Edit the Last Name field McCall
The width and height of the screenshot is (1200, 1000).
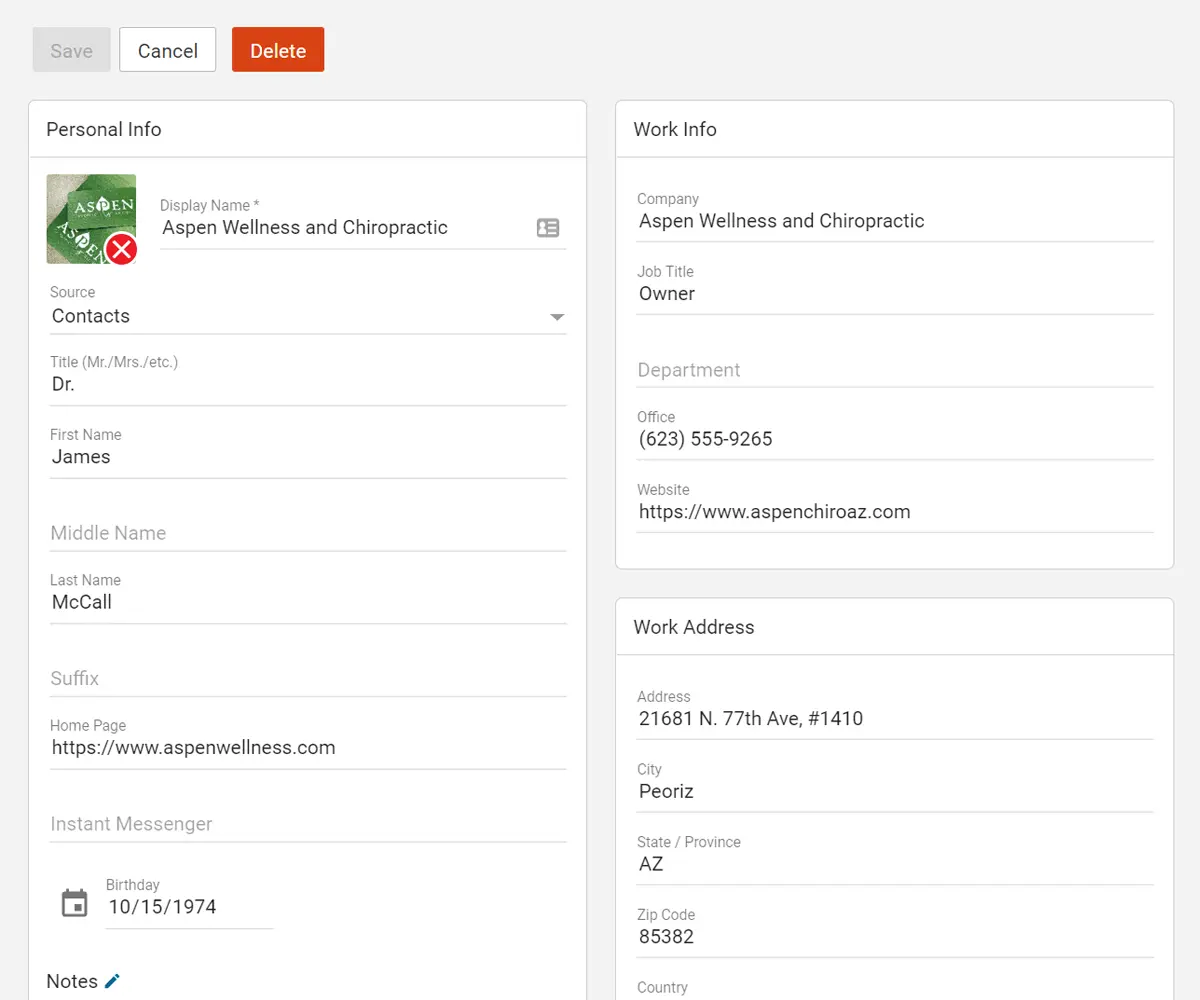308,602
